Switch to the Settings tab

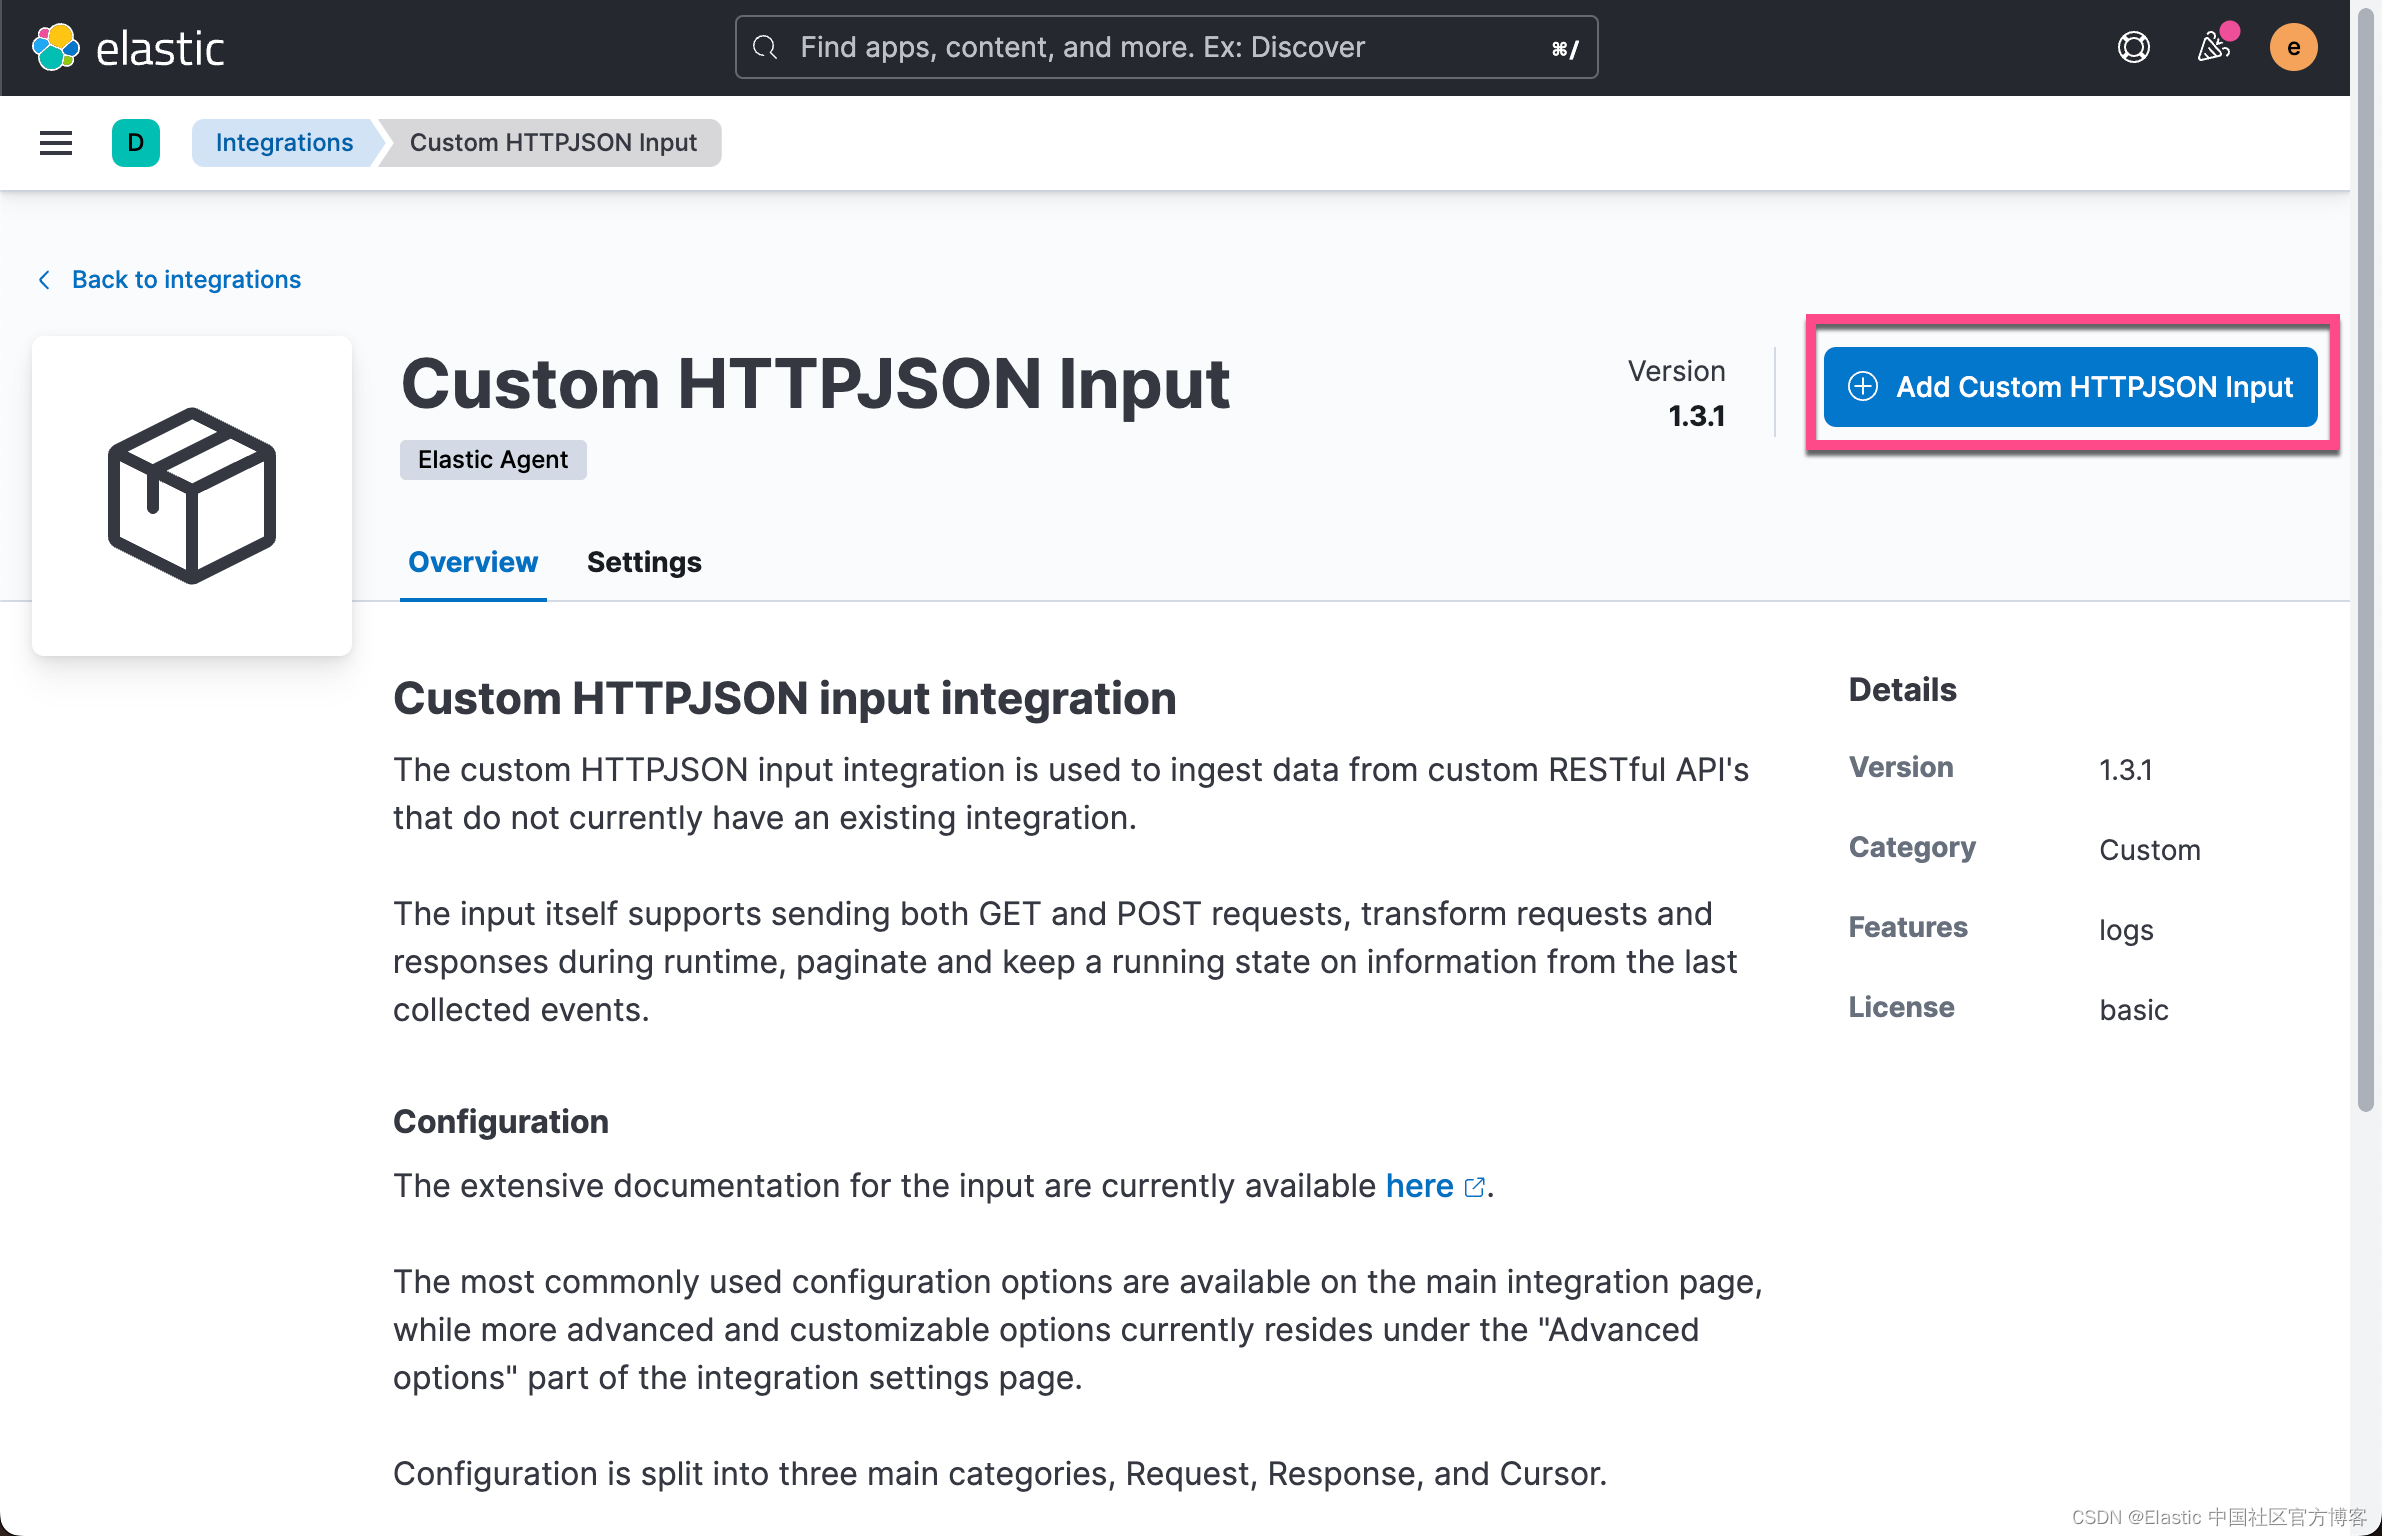pos(644,562)
